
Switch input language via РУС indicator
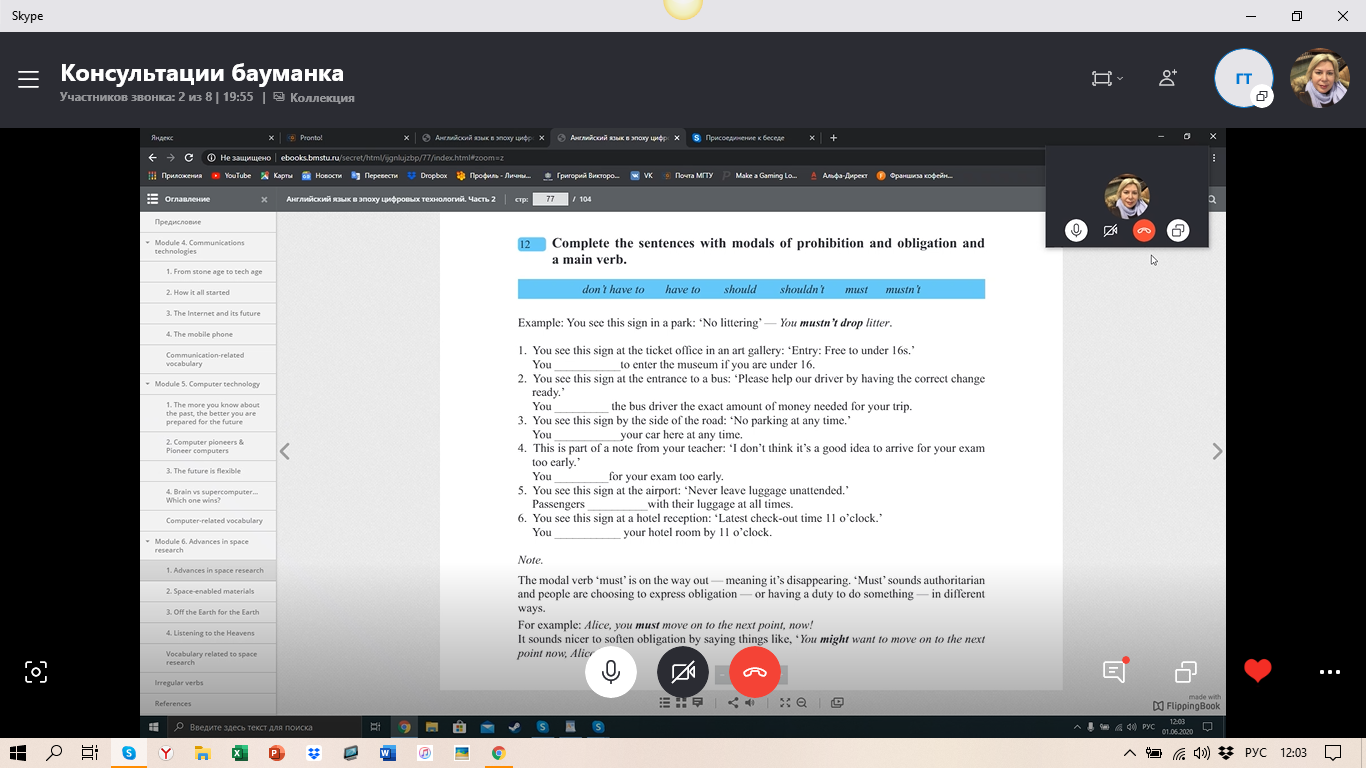[1254, 753]
